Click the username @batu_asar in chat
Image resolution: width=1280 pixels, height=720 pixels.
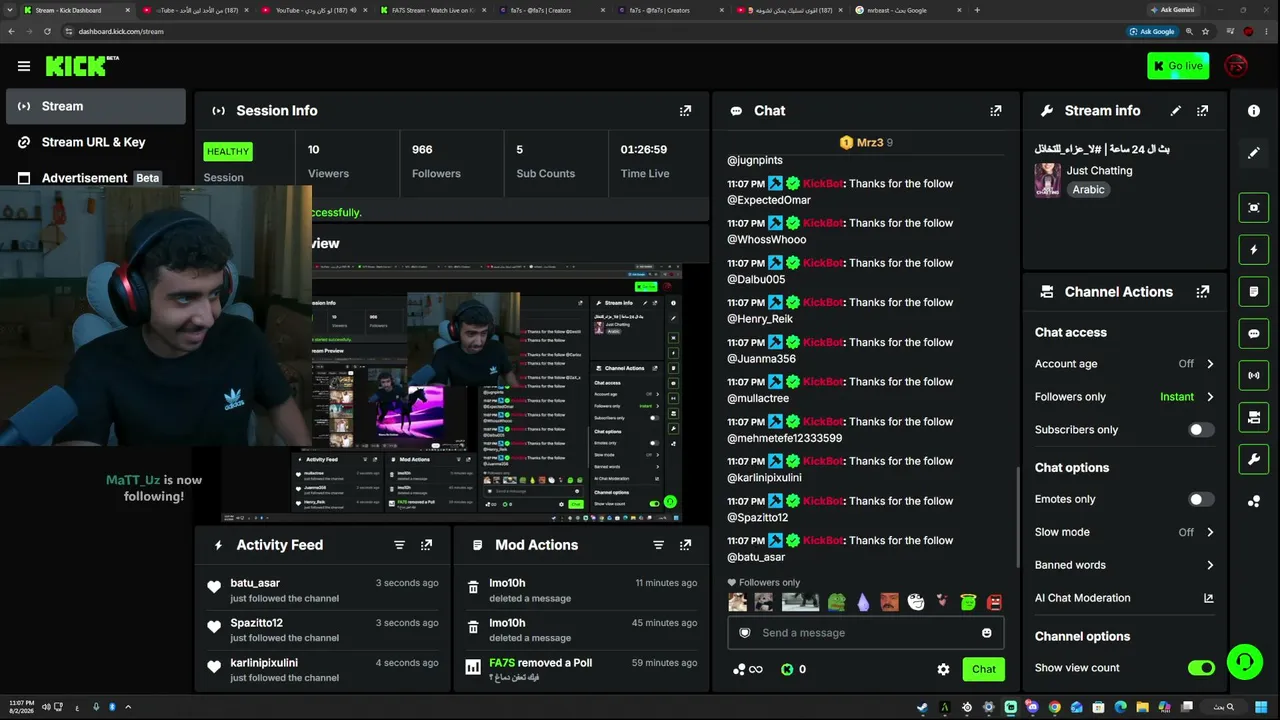(756, 557)
